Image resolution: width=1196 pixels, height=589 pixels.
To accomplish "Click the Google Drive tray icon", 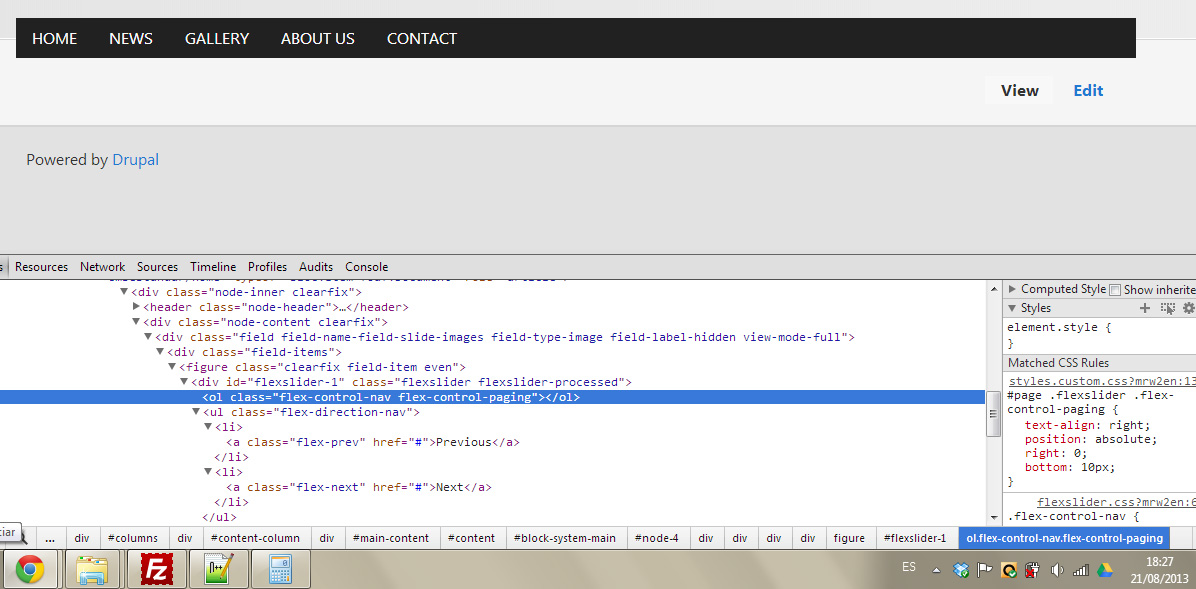I will coord(1105,570).
